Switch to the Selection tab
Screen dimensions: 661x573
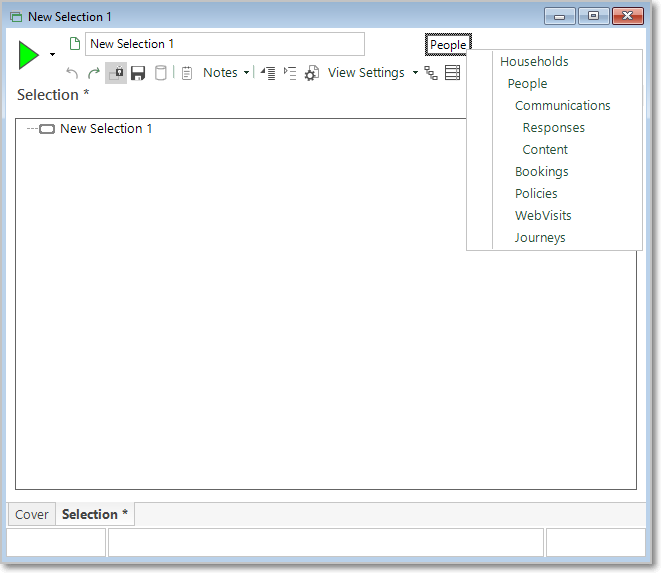tap(95, 514)
